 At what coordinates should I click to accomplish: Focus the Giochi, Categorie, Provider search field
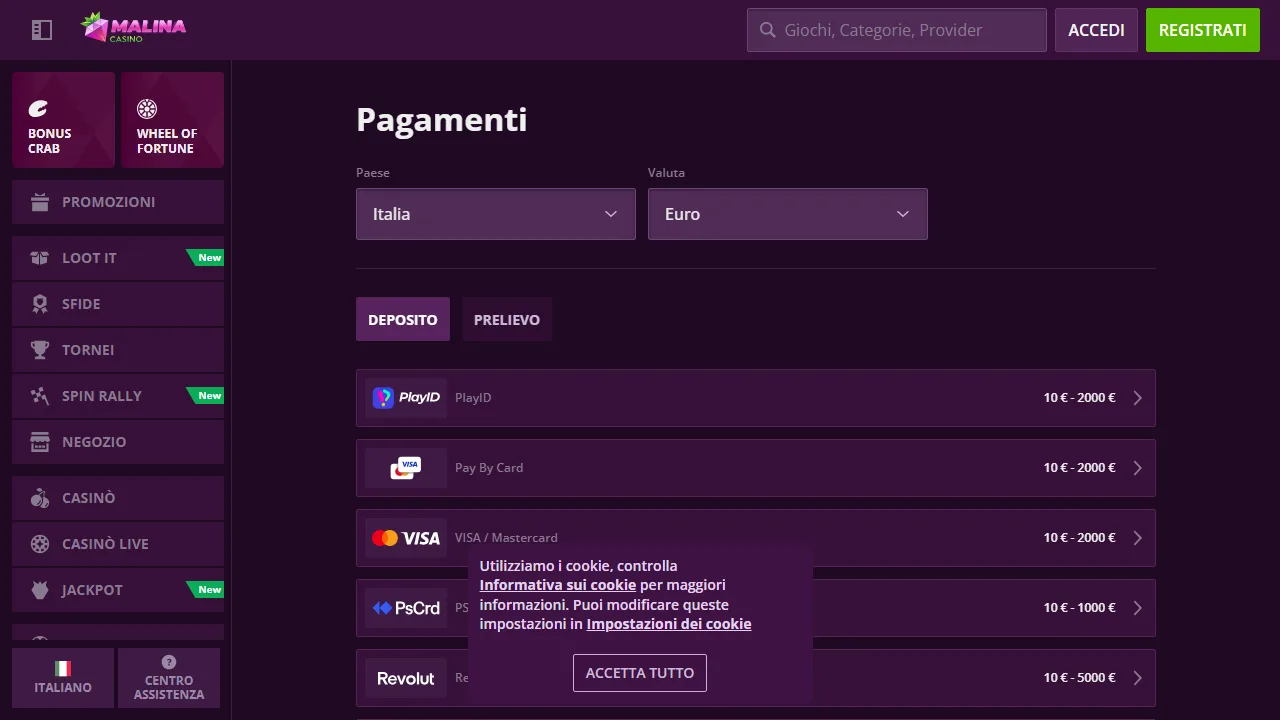(x=897, y=30)
